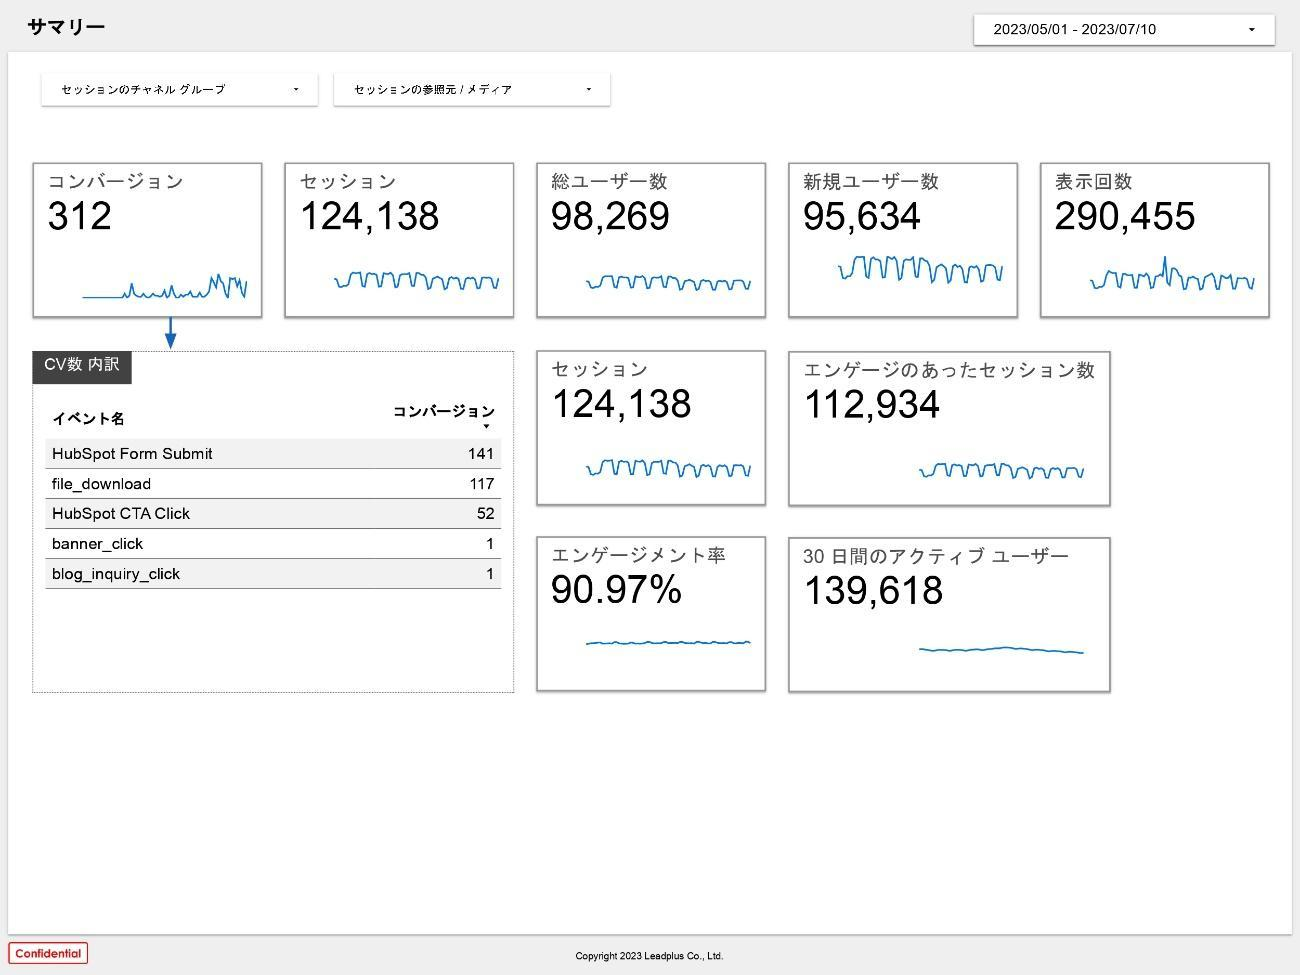Select the HubSpot Form Submit row
Screen dimensions: 1300x975
[x=272, y=454]
